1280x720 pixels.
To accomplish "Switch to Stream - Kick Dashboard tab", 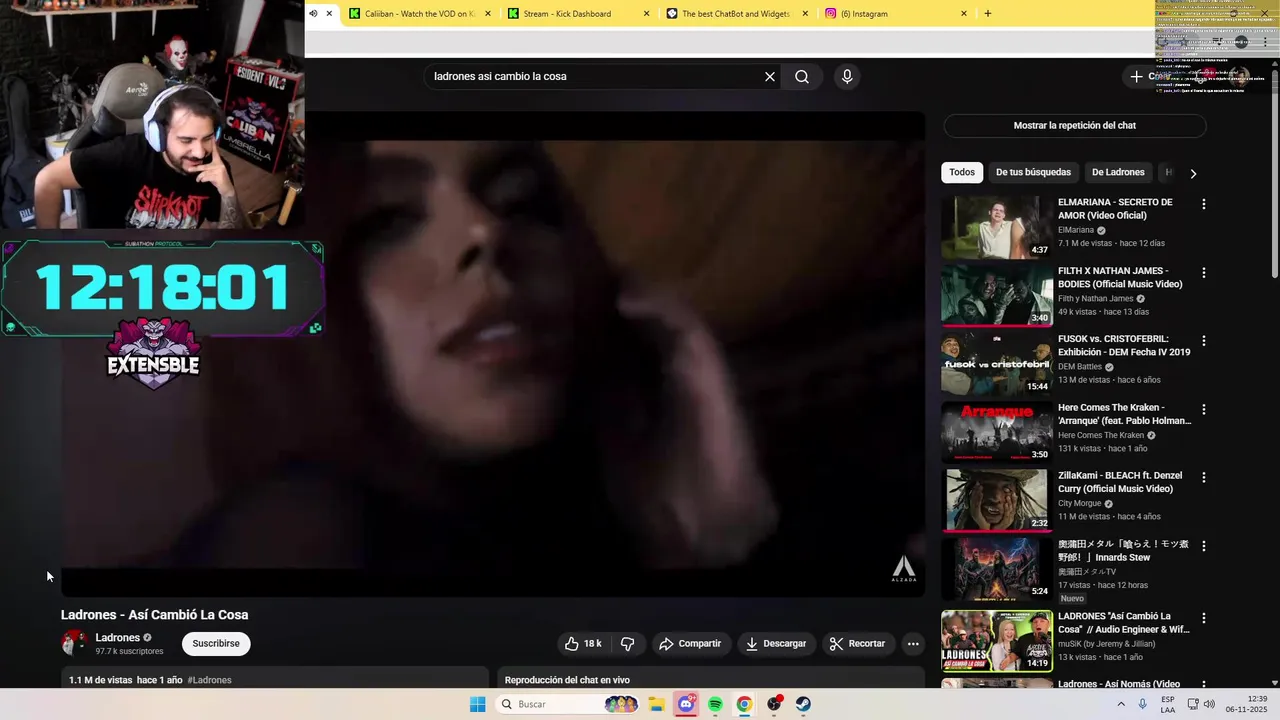I will (578, 14).
